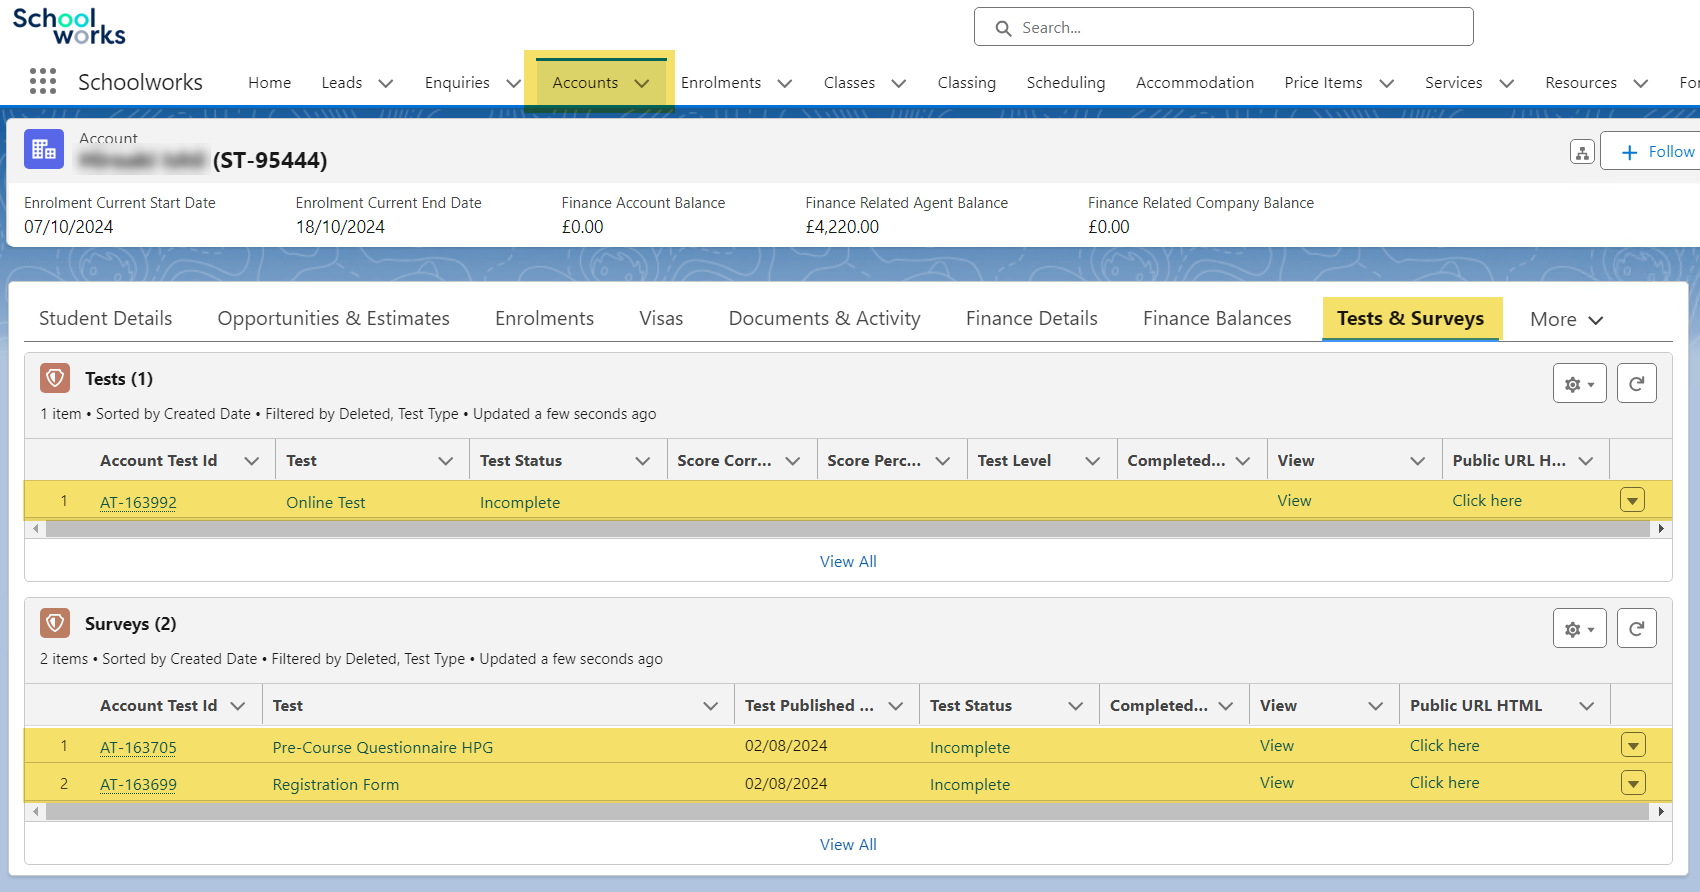Expand the Enquiries menu chevron
Image resolution: width=1700 pixels, height=892 pixels.
[x=513, y=83]
